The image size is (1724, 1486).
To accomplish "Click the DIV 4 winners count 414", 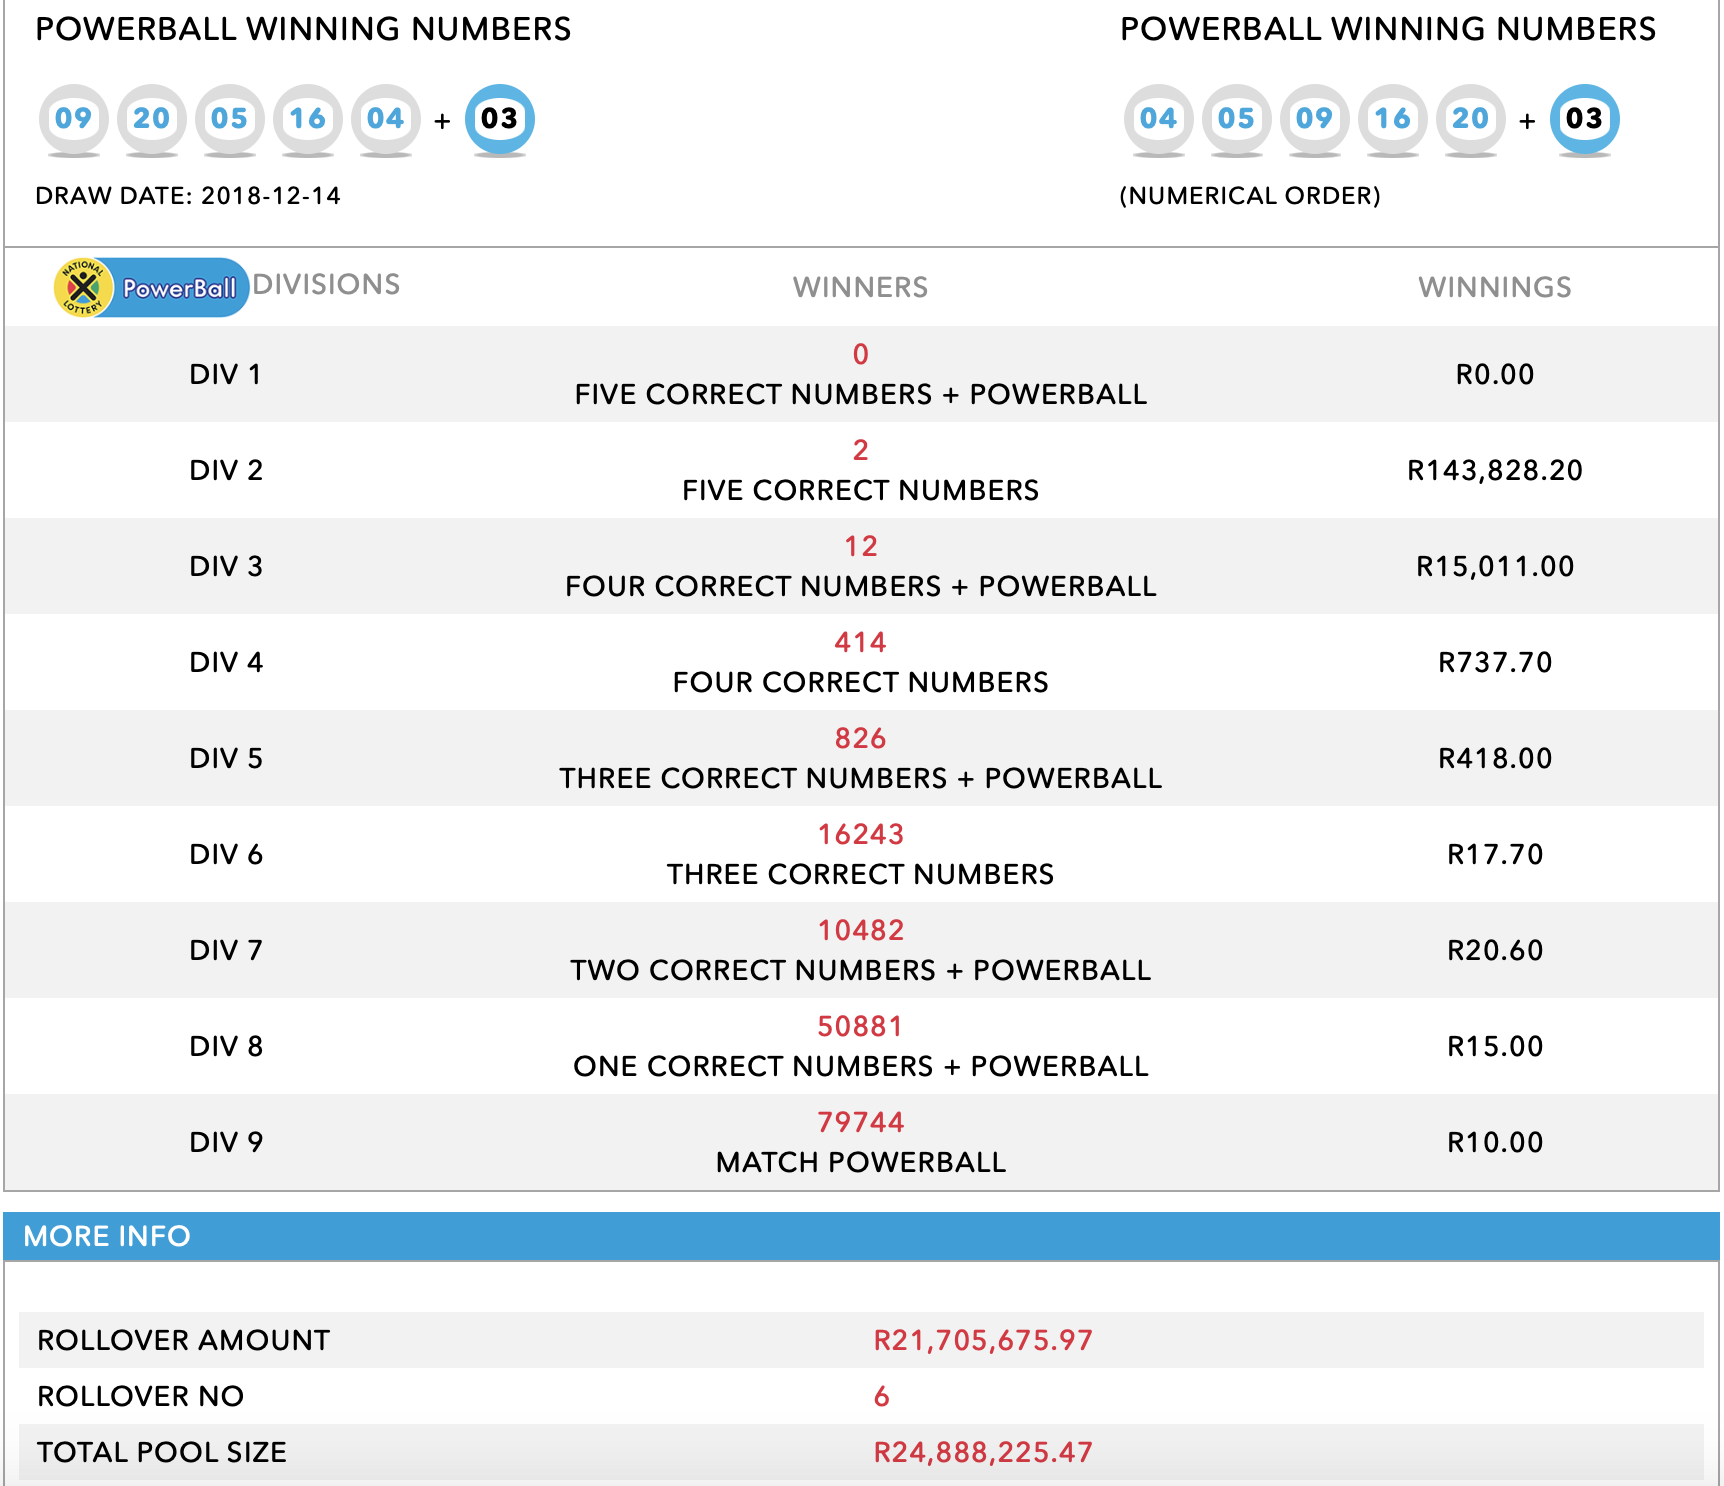I will [860, 642].
